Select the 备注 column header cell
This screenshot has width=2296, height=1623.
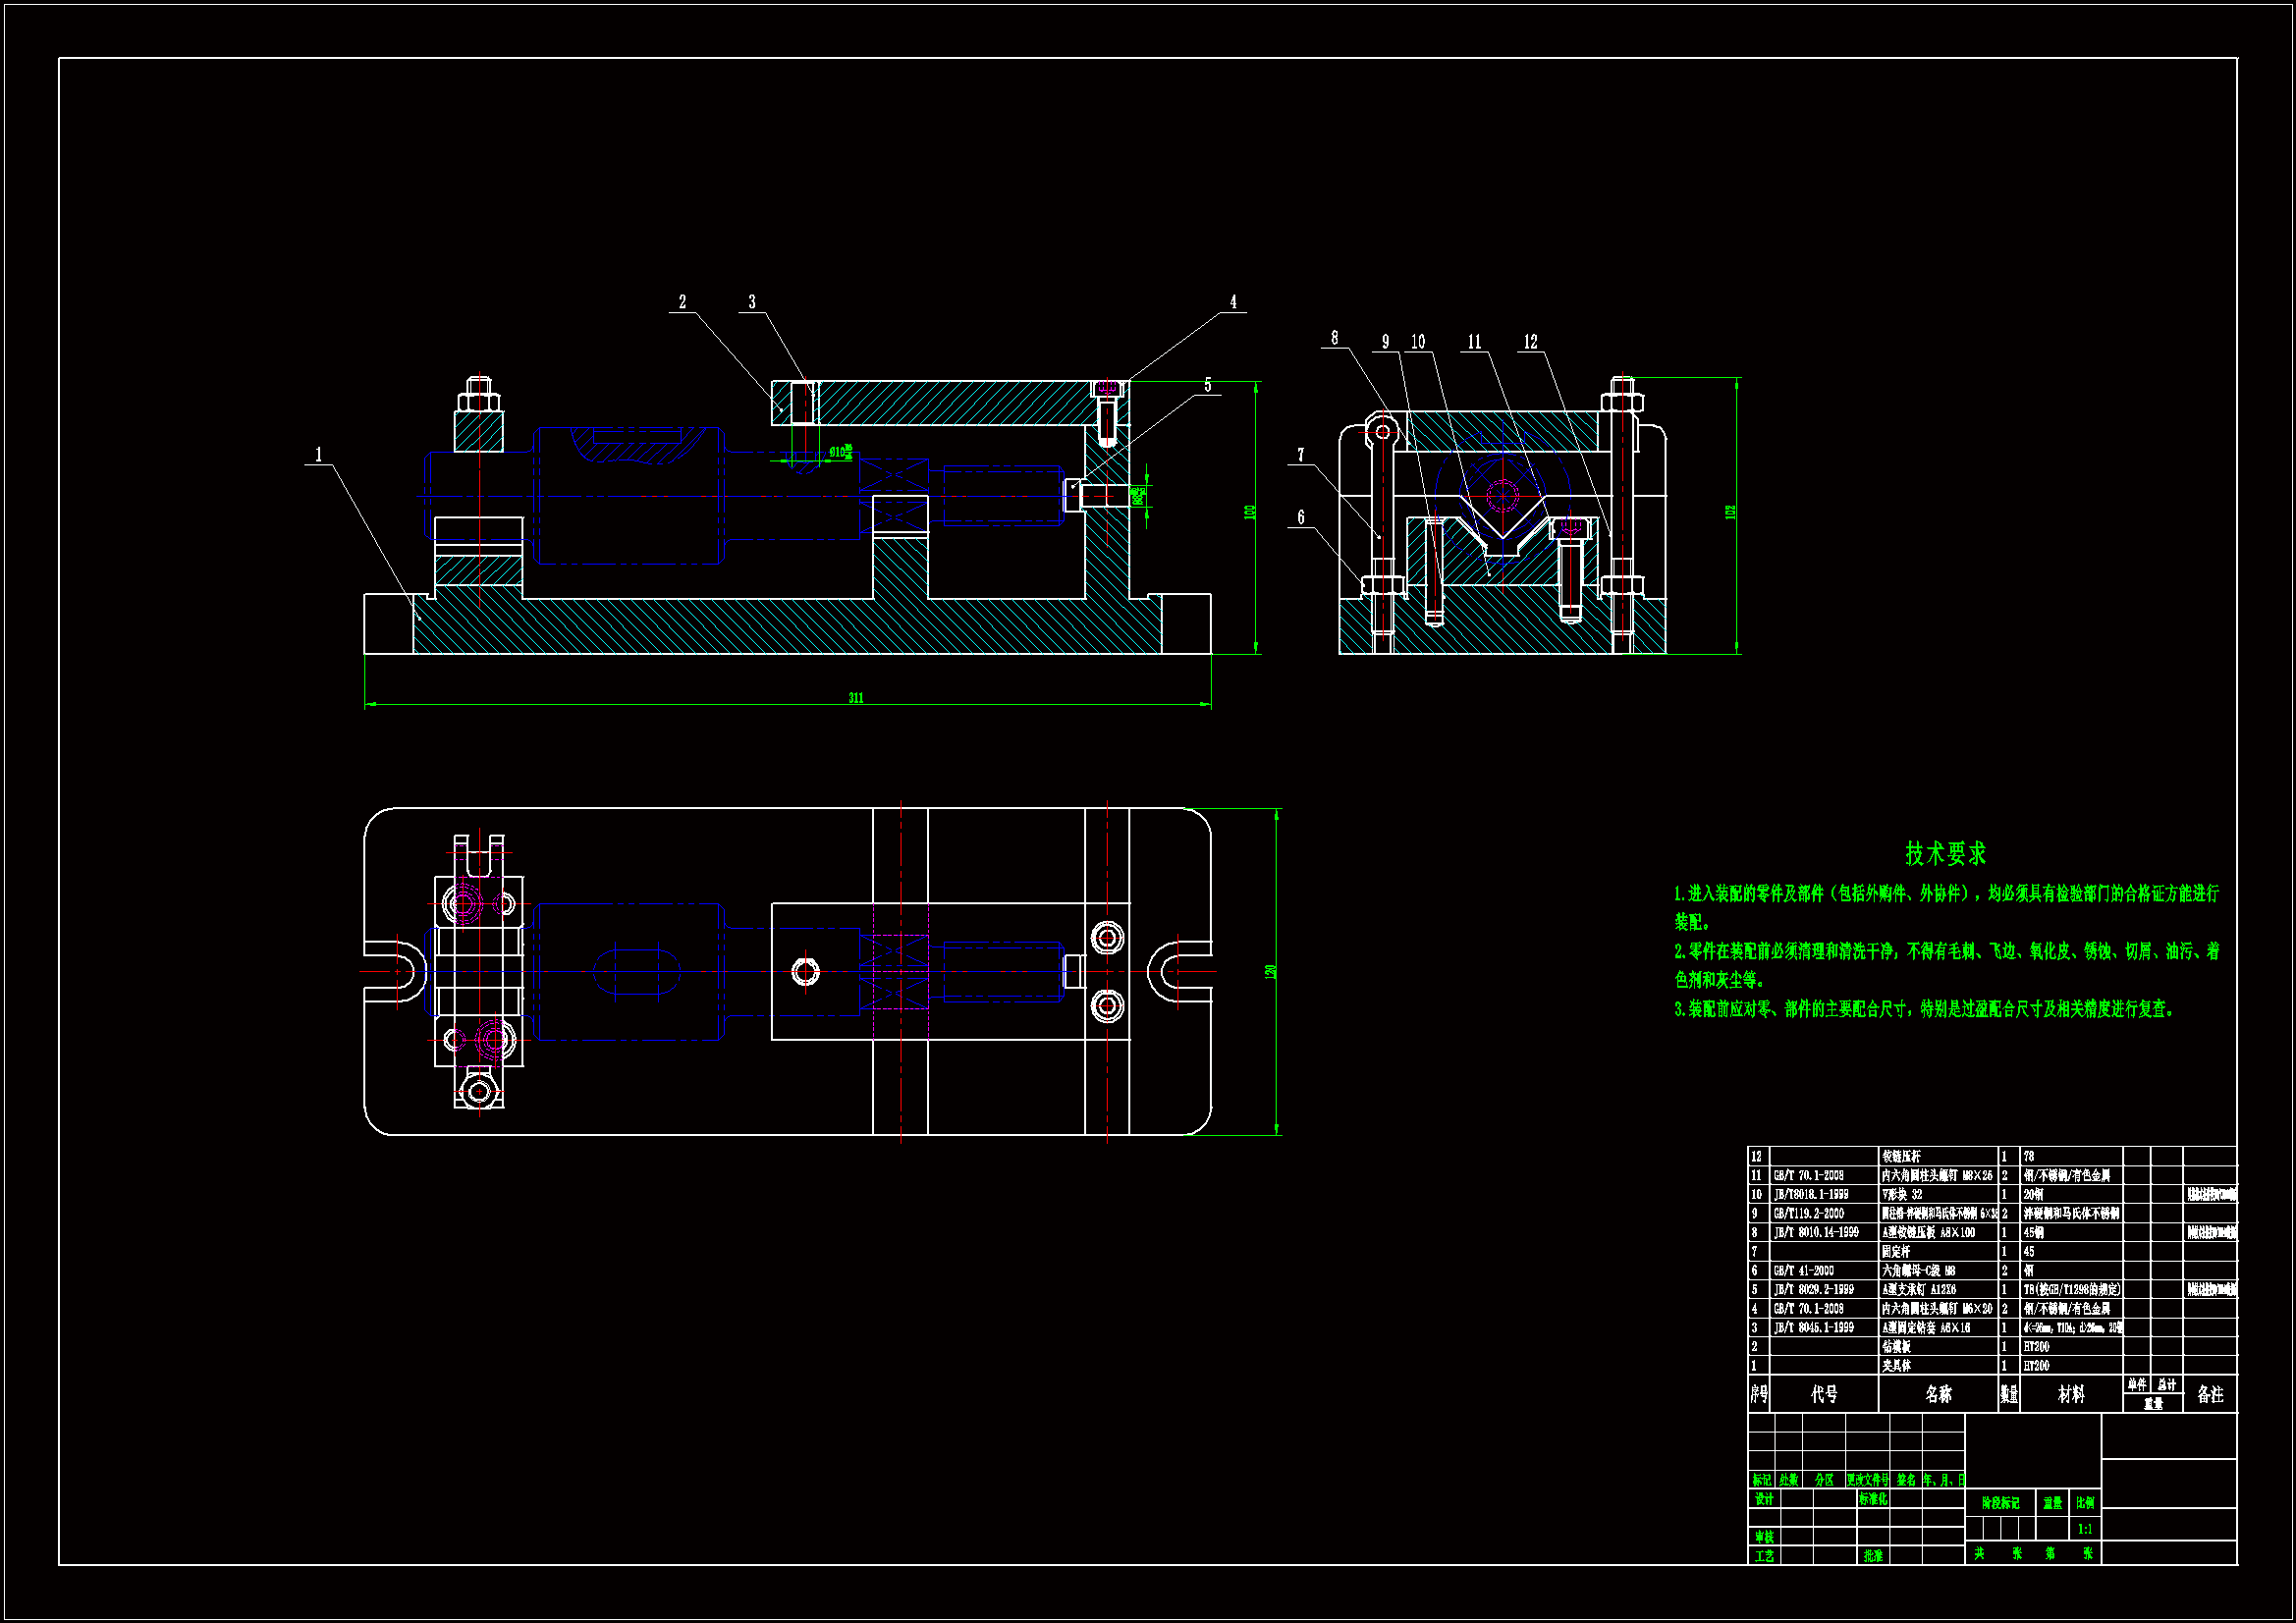[2210, 1394]
